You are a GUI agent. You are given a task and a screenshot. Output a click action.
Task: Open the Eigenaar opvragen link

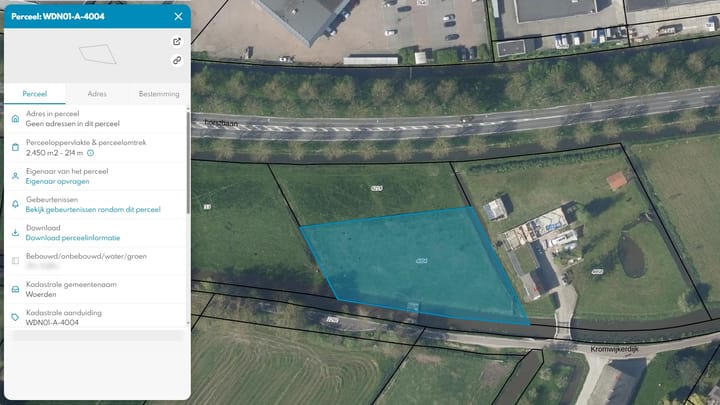pos(55,182)
